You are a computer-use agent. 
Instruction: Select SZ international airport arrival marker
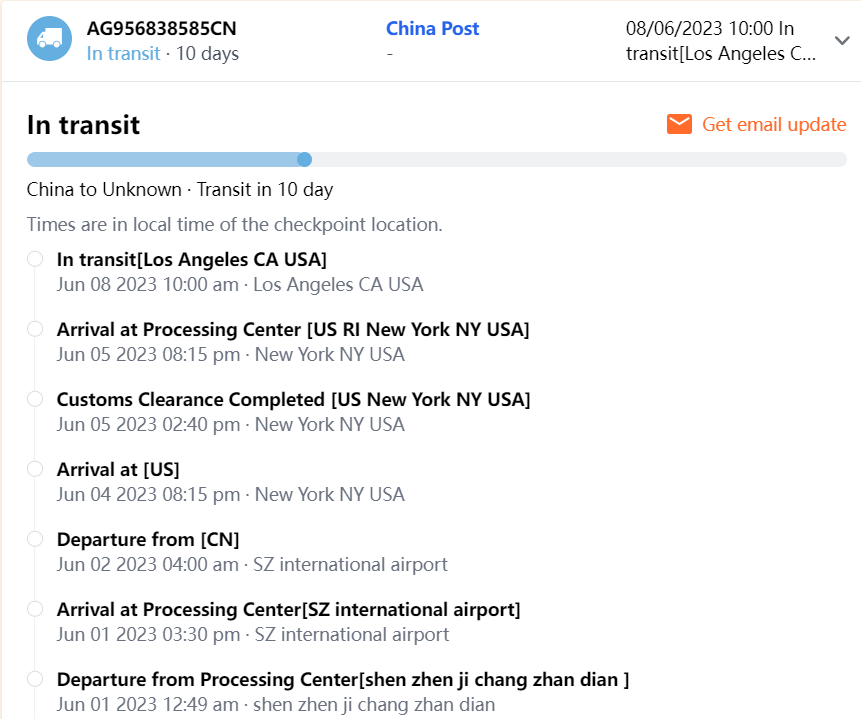[x=35, y=609]
